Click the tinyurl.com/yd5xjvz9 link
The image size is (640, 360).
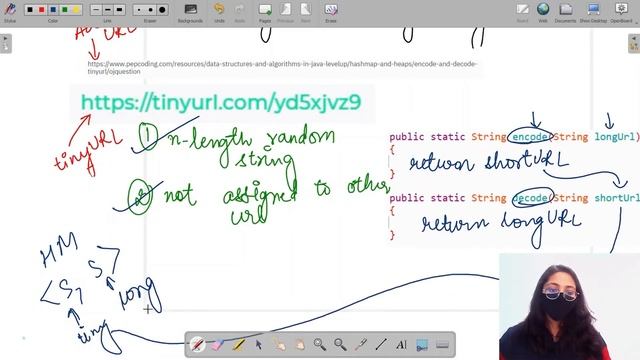(221, 102)
